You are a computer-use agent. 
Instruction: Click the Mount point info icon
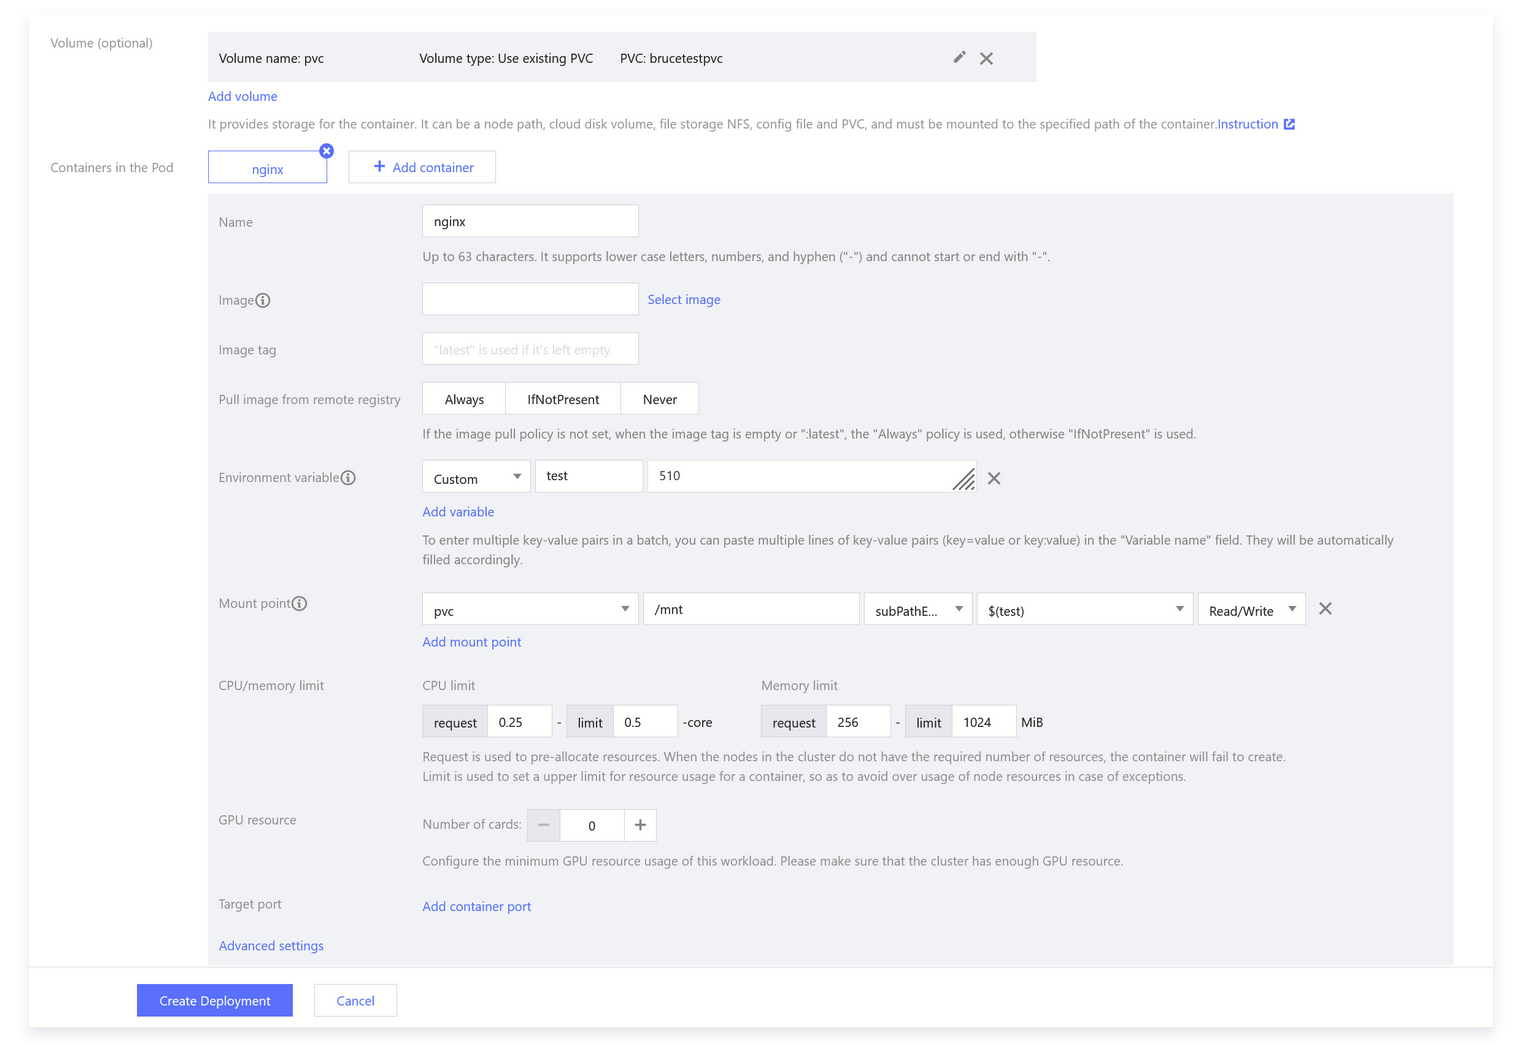point(299,604)
